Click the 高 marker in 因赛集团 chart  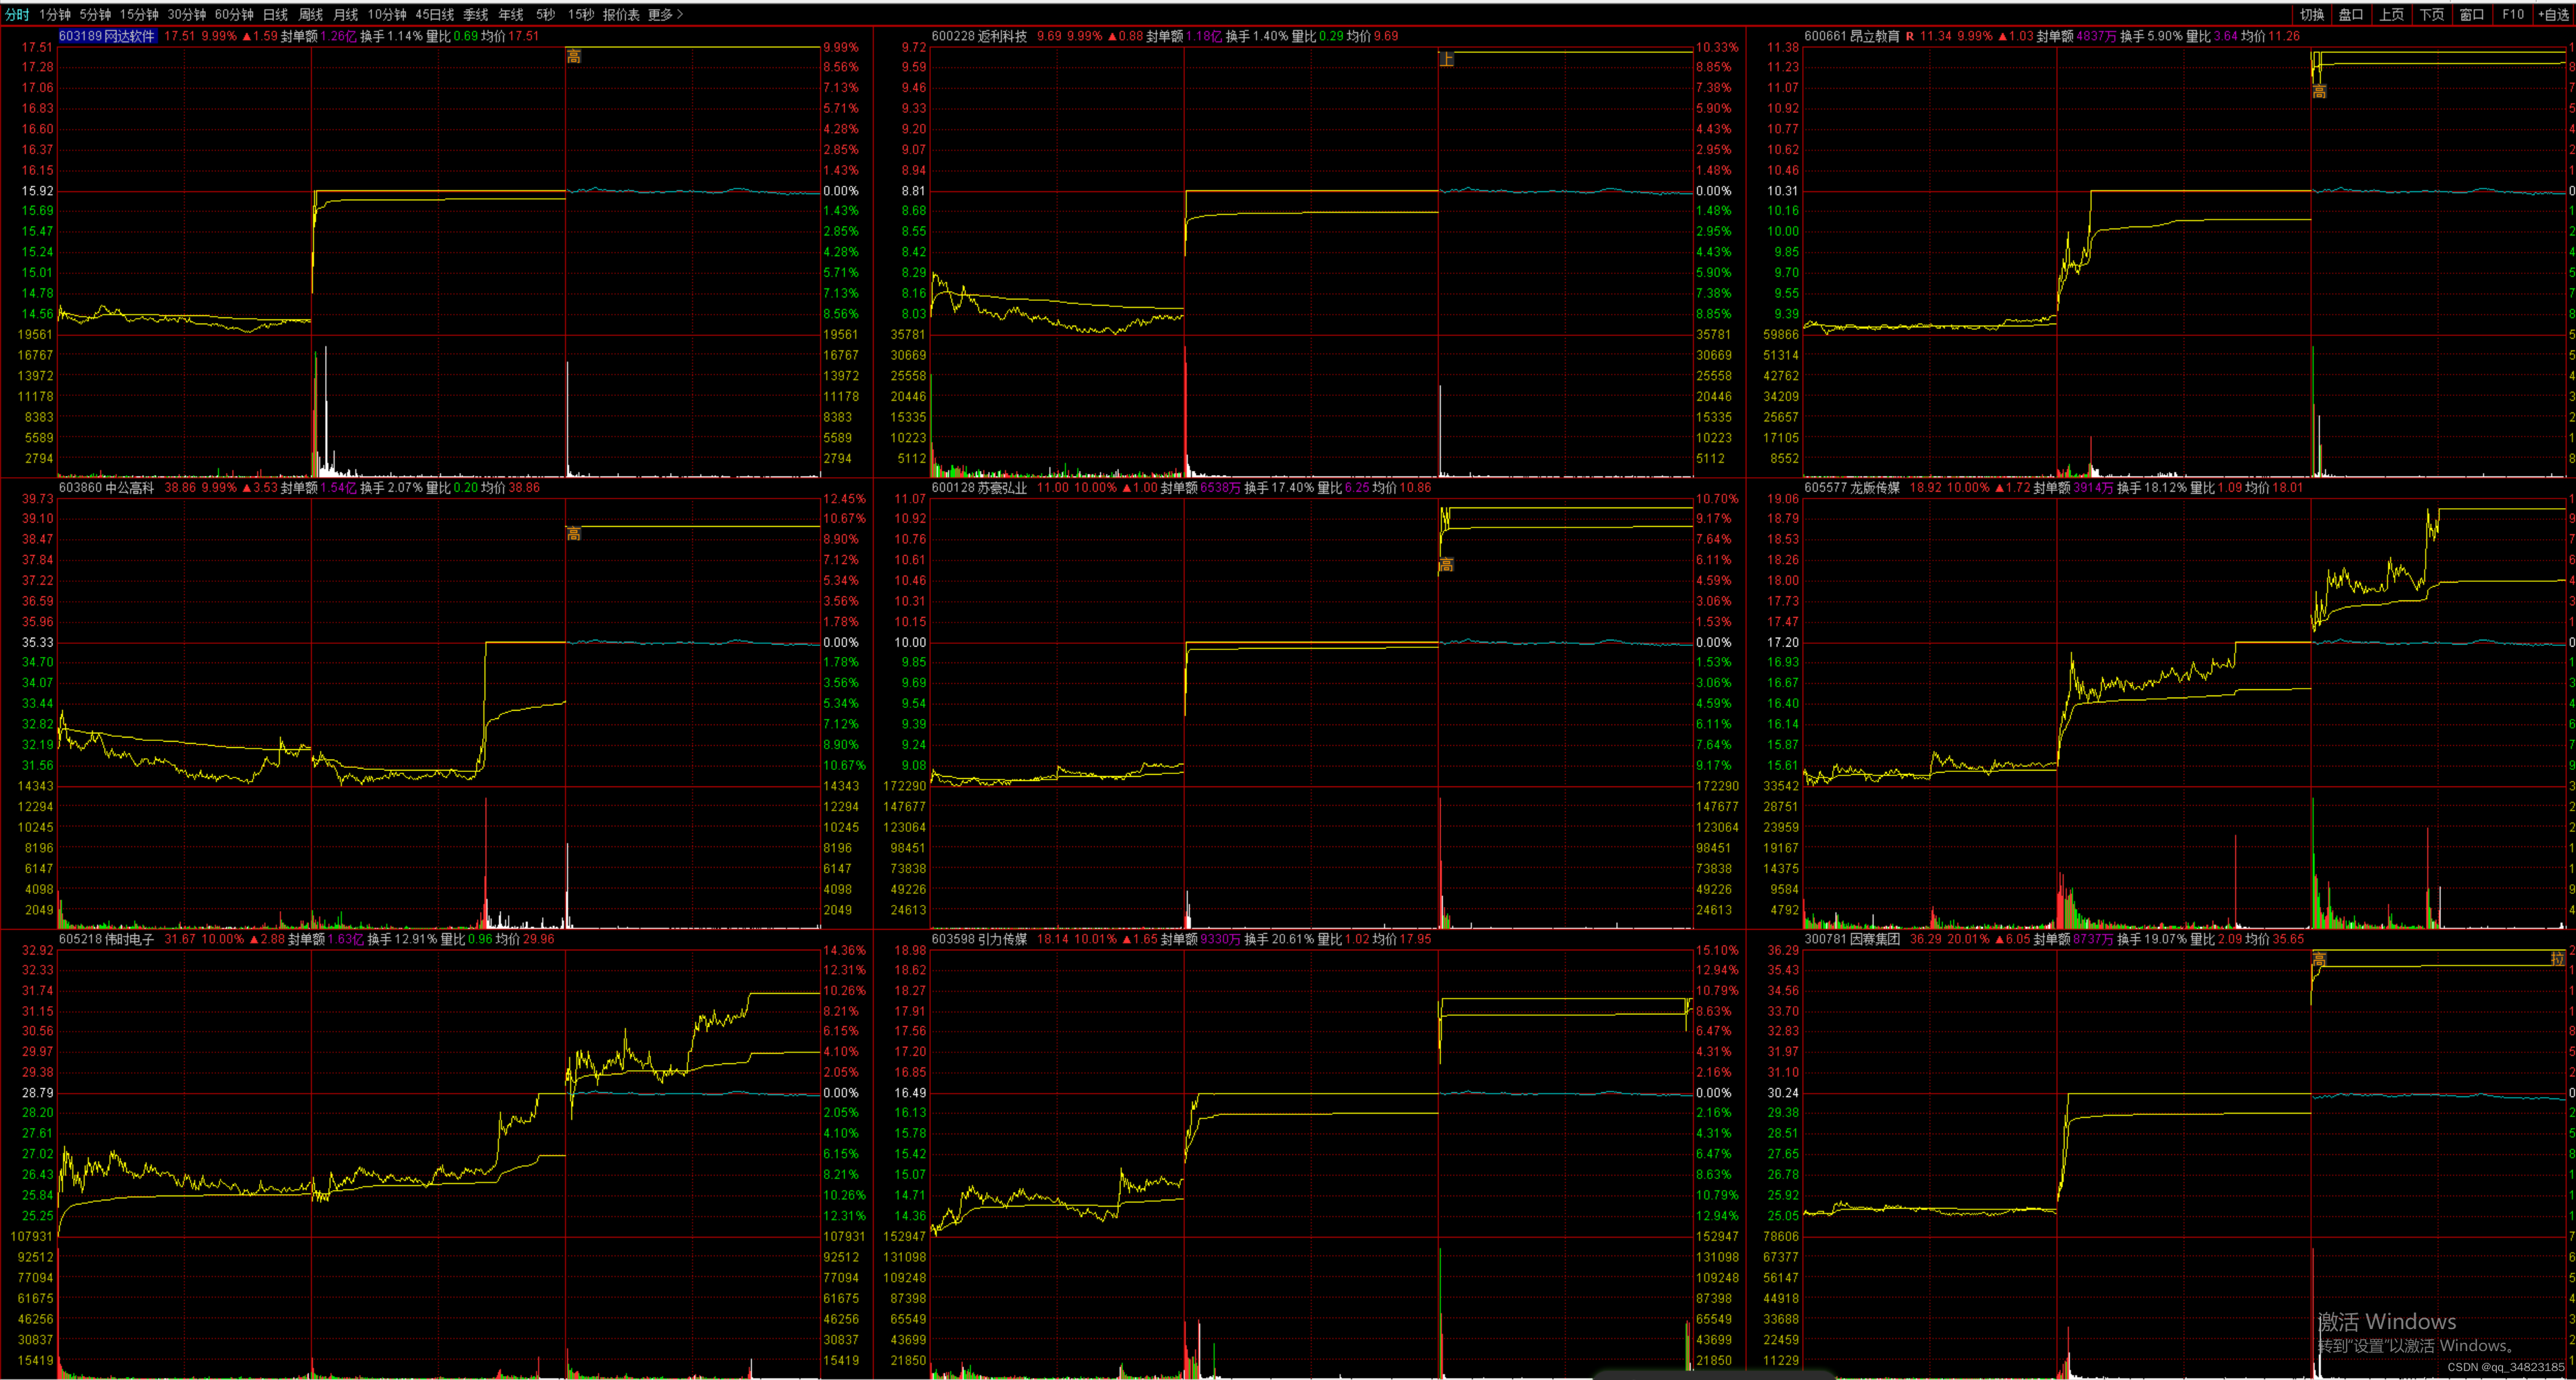pos(2319,960)
